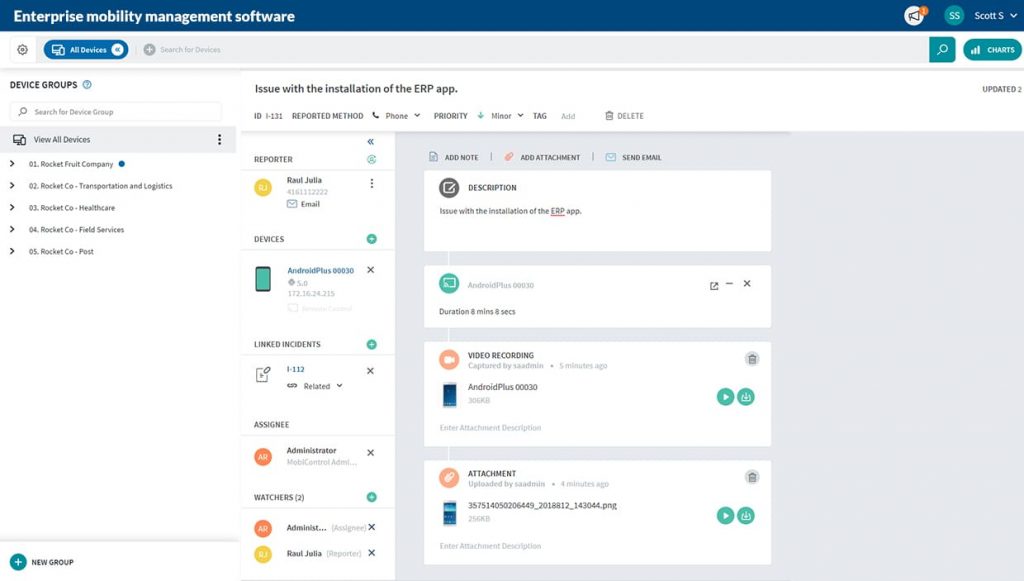
Task: Click the settings gear above Device Groups
Action: pyautogui.click(x=21, y=48)
